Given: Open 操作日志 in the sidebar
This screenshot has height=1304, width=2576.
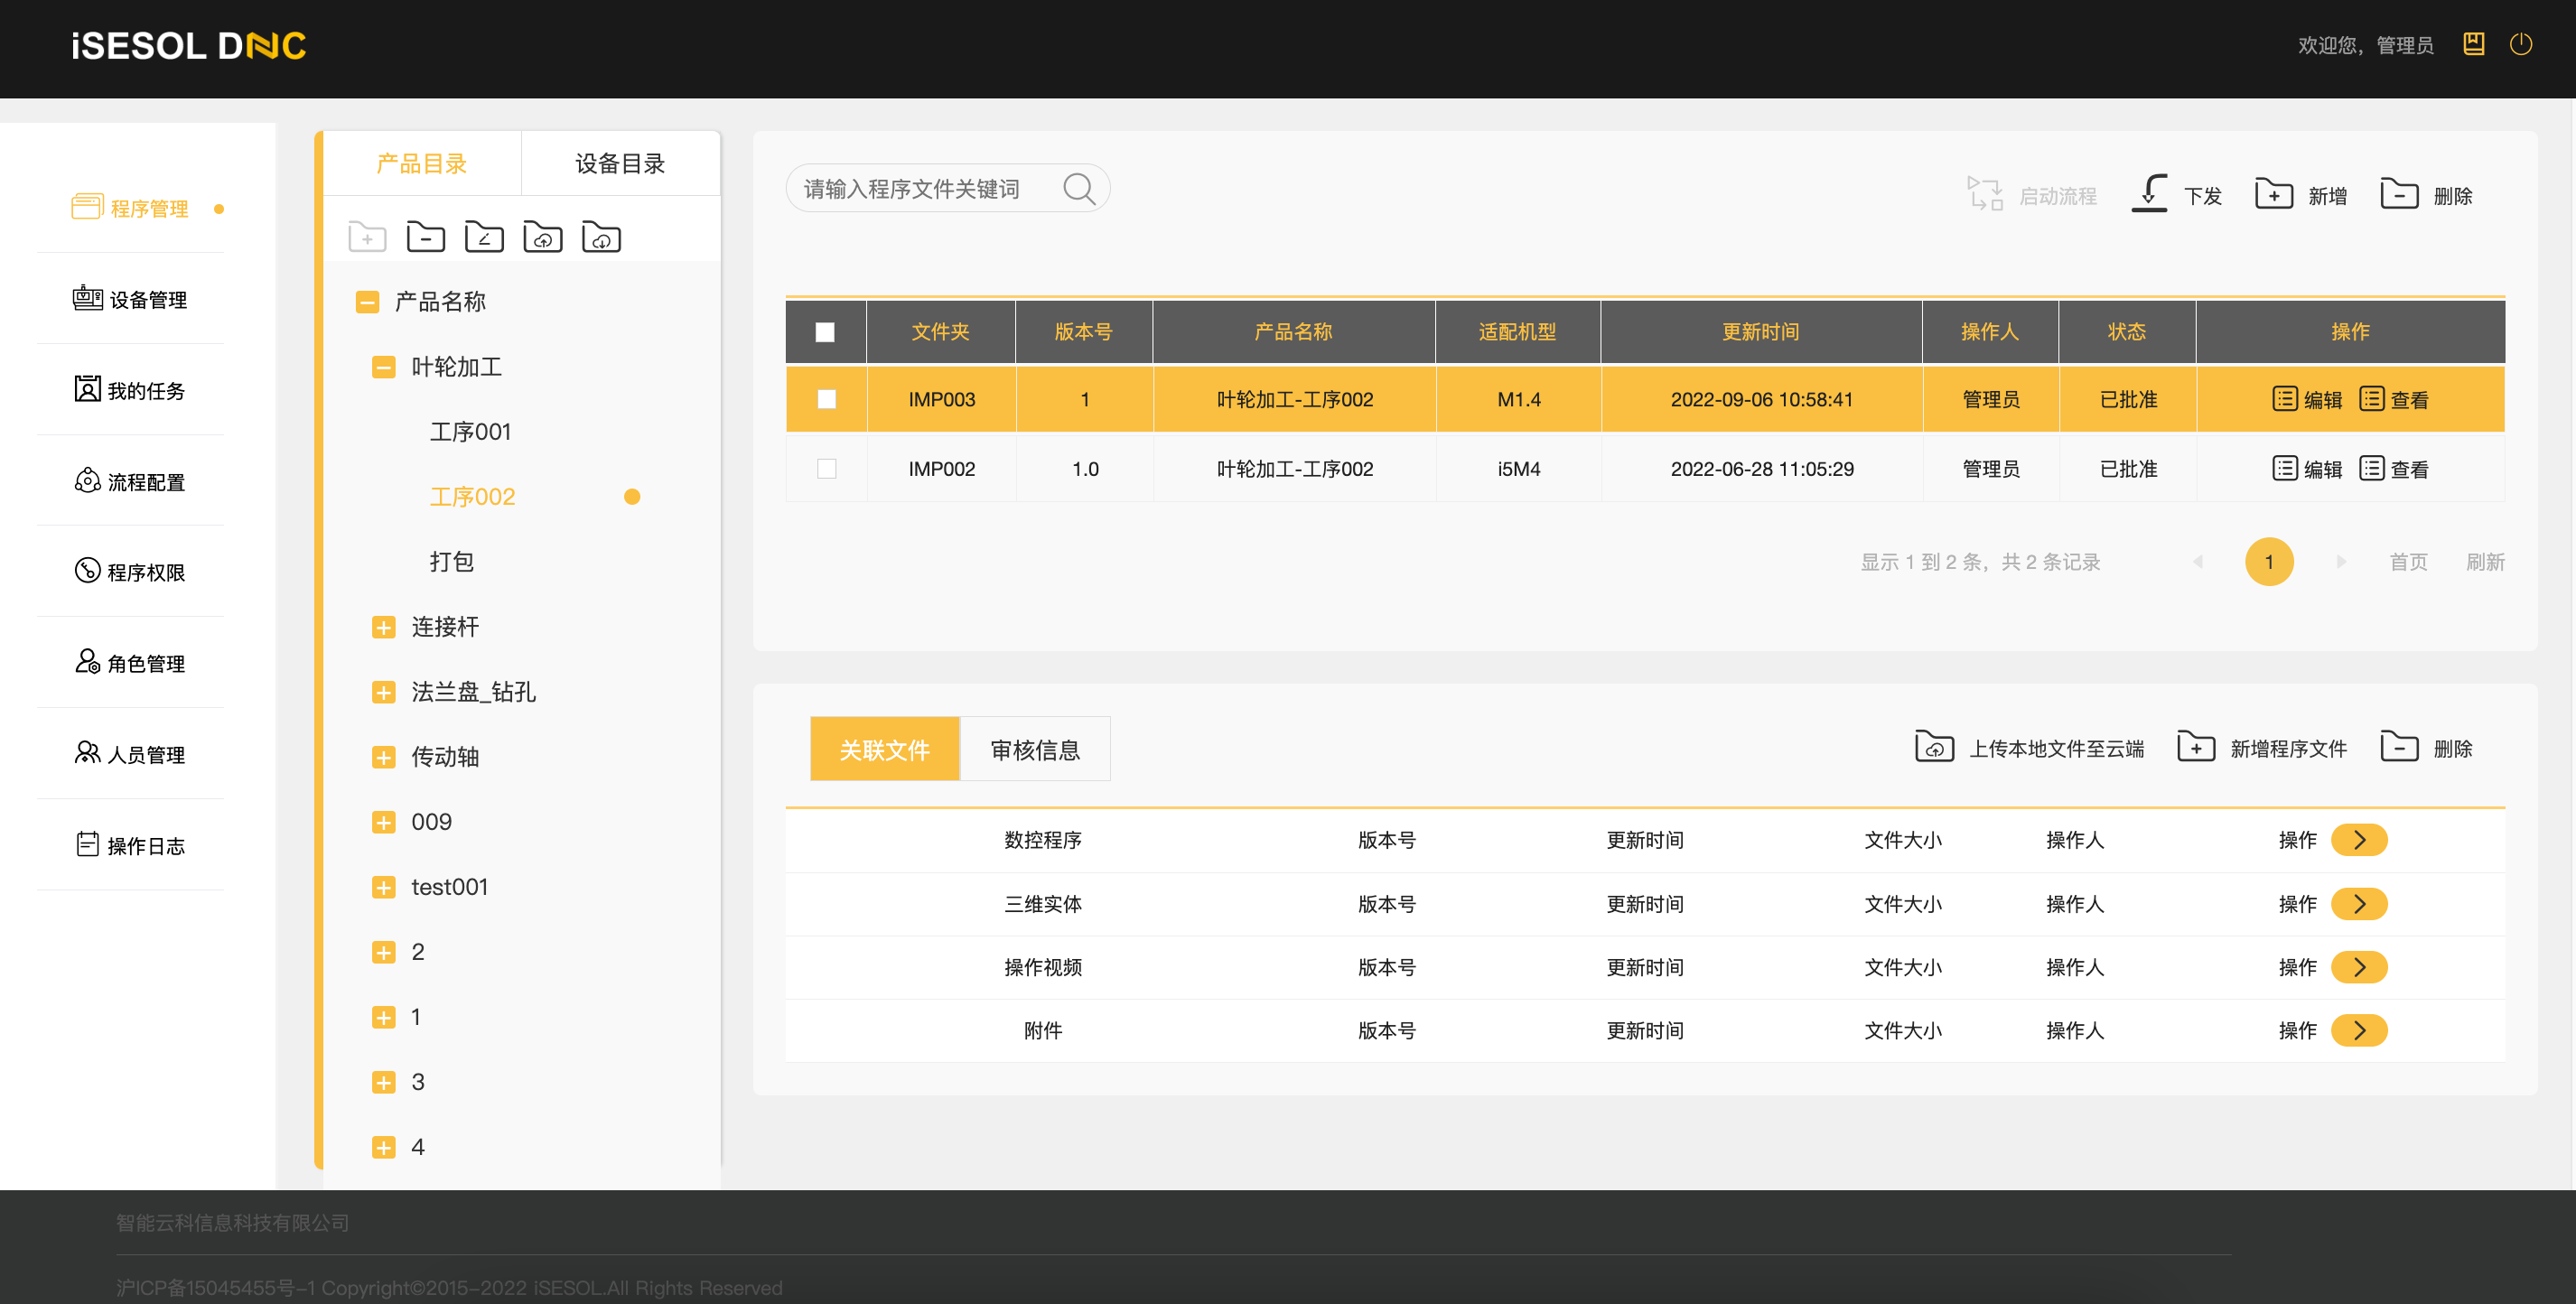Looking at the screenshot, I should point(130,845).
